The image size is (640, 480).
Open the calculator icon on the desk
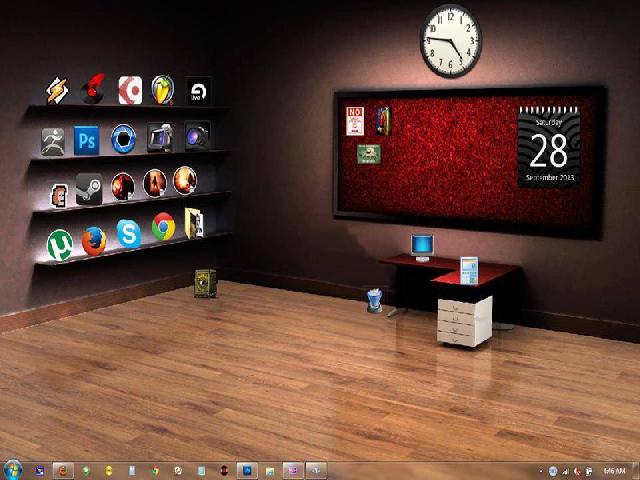pyautogui.click(x=468, y=269)
